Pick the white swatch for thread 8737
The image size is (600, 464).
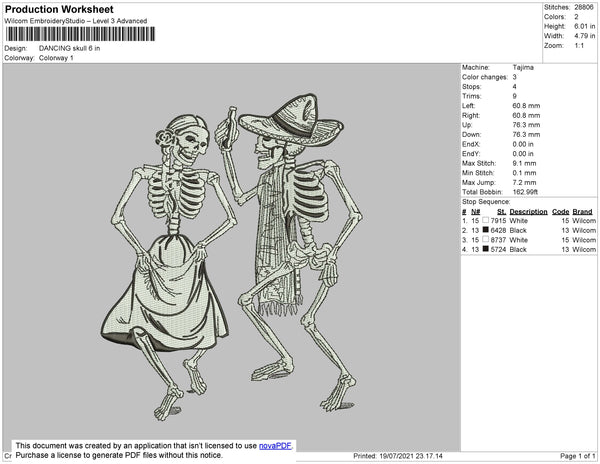[x=486, y=240]
